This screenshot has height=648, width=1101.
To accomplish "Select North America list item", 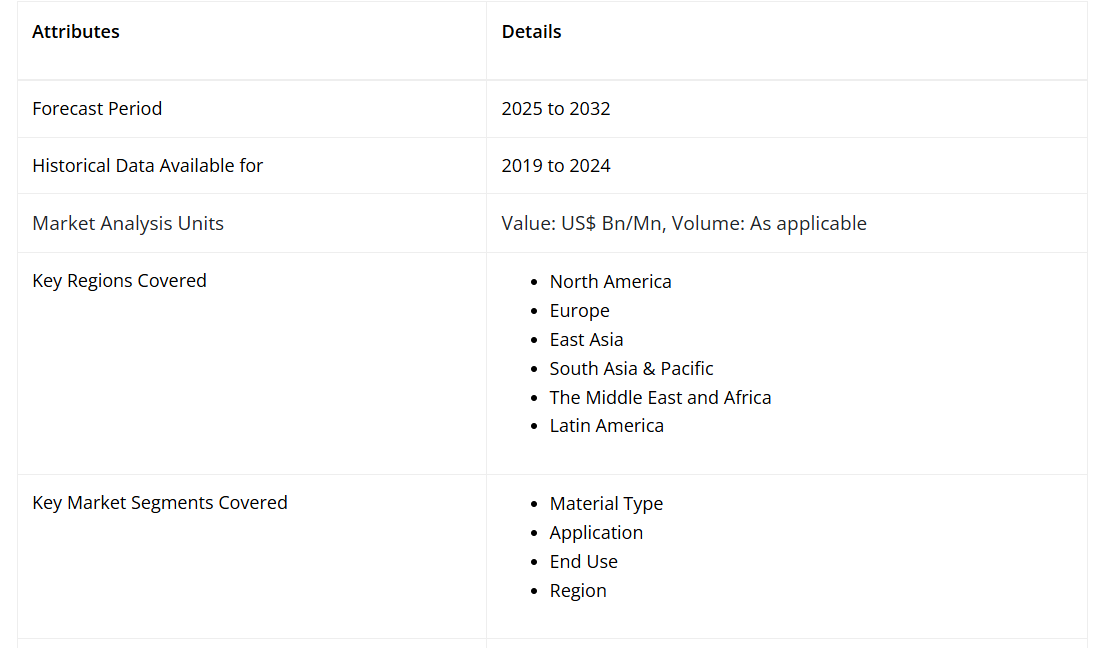I will point(610,282).
